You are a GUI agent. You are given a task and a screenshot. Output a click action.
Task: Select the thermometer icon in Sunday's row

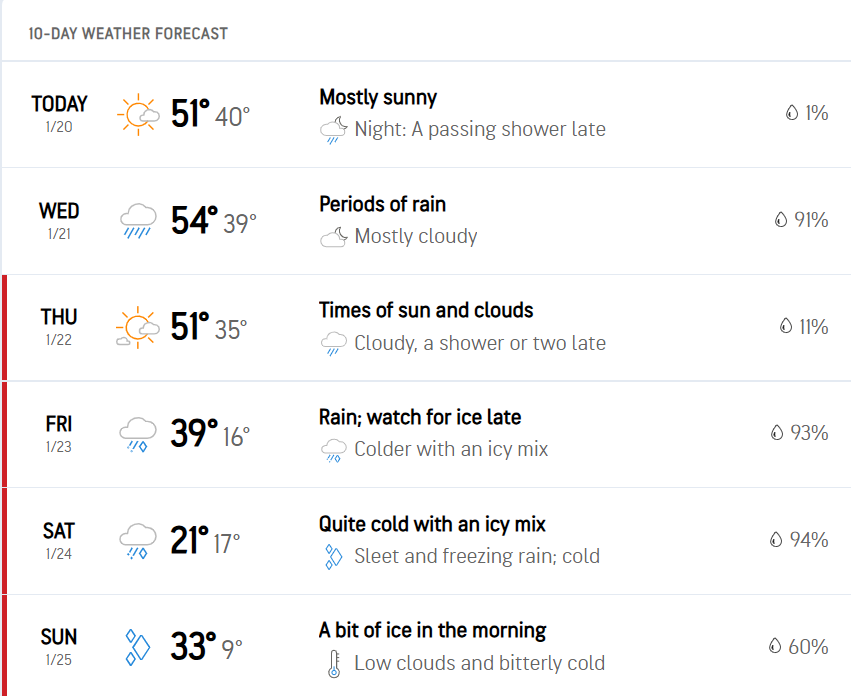333,662
